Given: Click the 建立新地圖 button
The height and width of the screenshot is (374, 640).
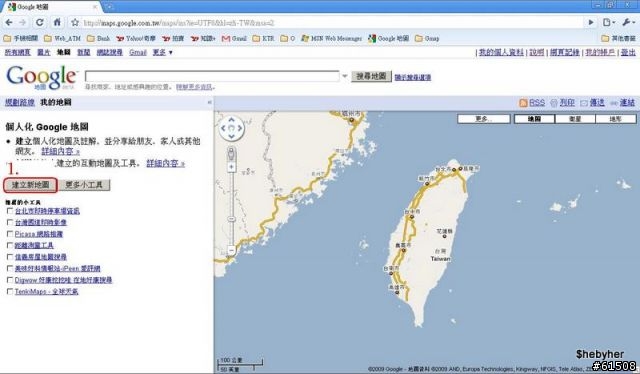Looking at the screenshot, I should click(31, 185).
